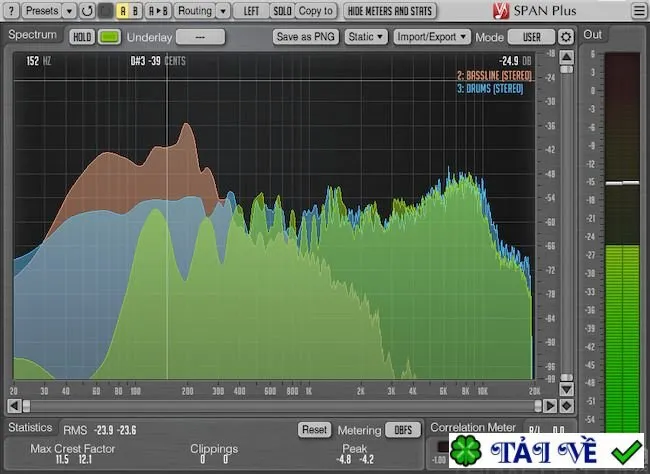Click the '152 HZ' frequency readout
Viewport: 650px width, 474px height.
point(39,61)
